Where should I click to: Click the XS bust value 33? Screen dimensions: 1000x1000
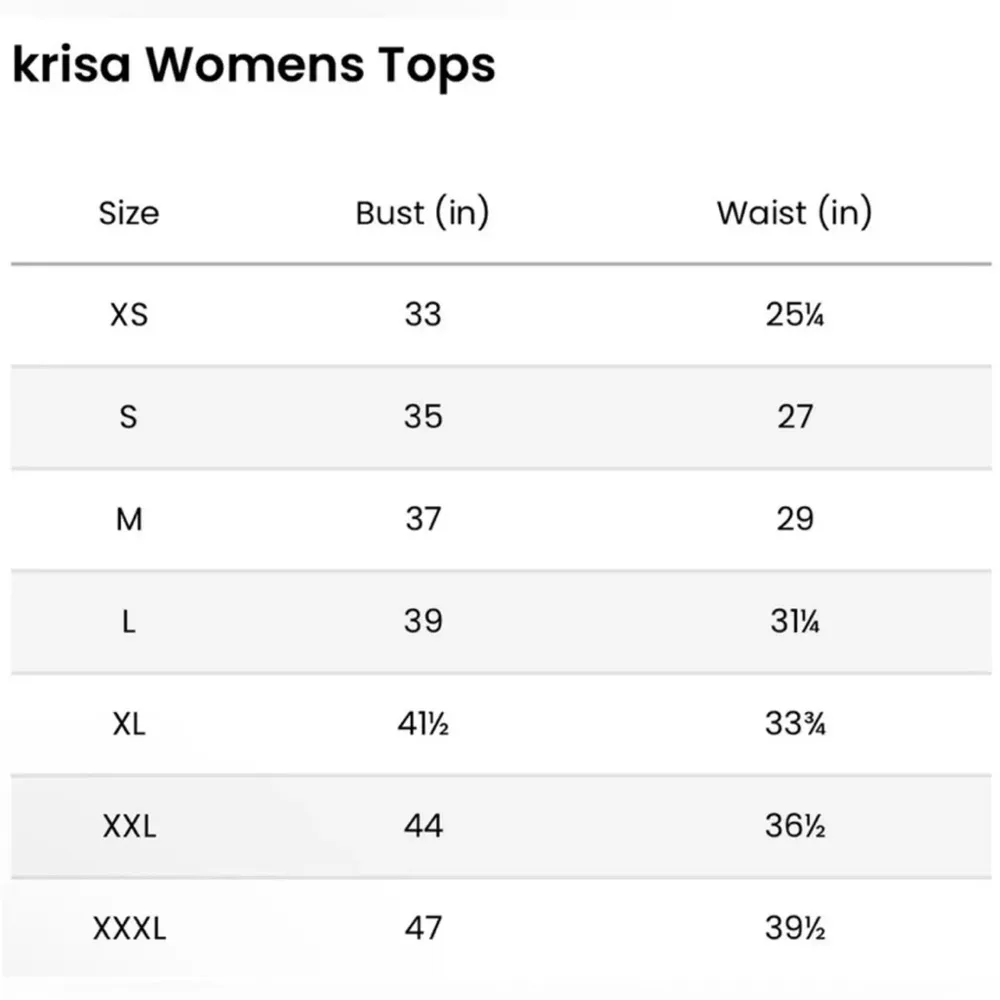(x=422, y=315)
